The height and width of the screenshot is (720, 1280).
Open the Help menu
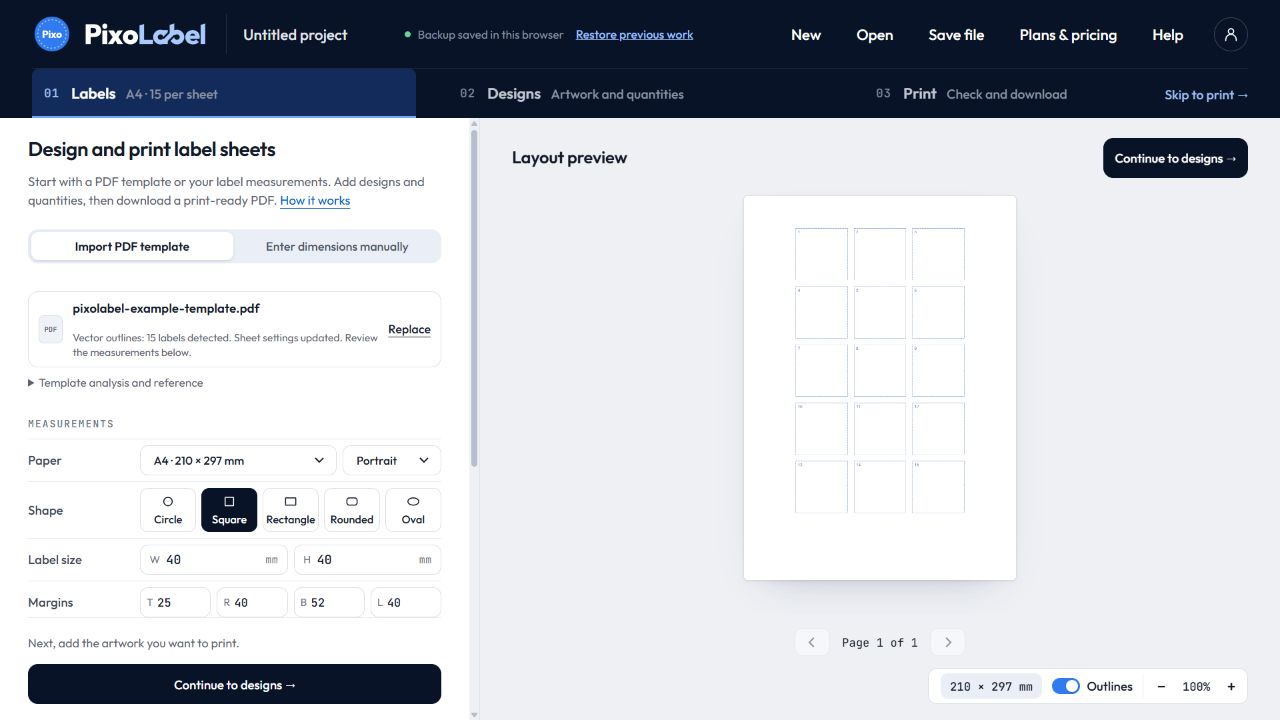1167,35
